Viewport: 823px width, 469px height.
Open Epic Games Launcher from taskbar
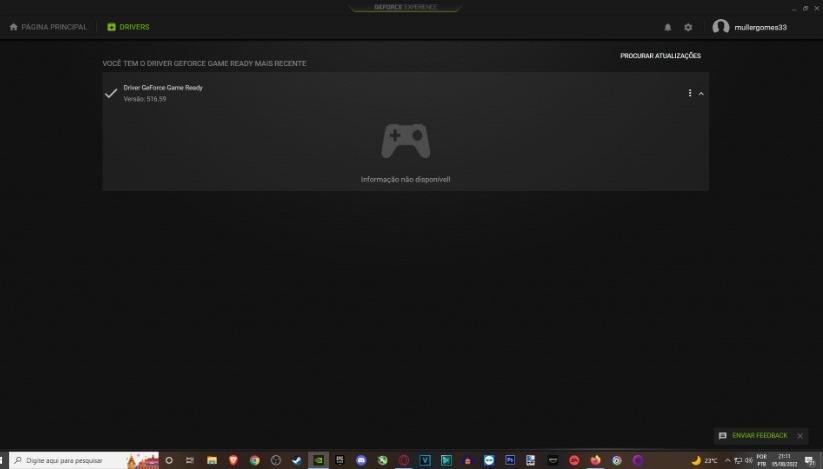click(x=340, y=460)
